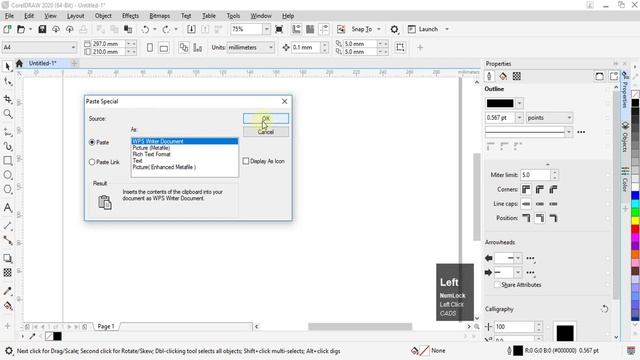Click the Miter limit input field
The image size is (640, 360).
(x=535, y=175)
